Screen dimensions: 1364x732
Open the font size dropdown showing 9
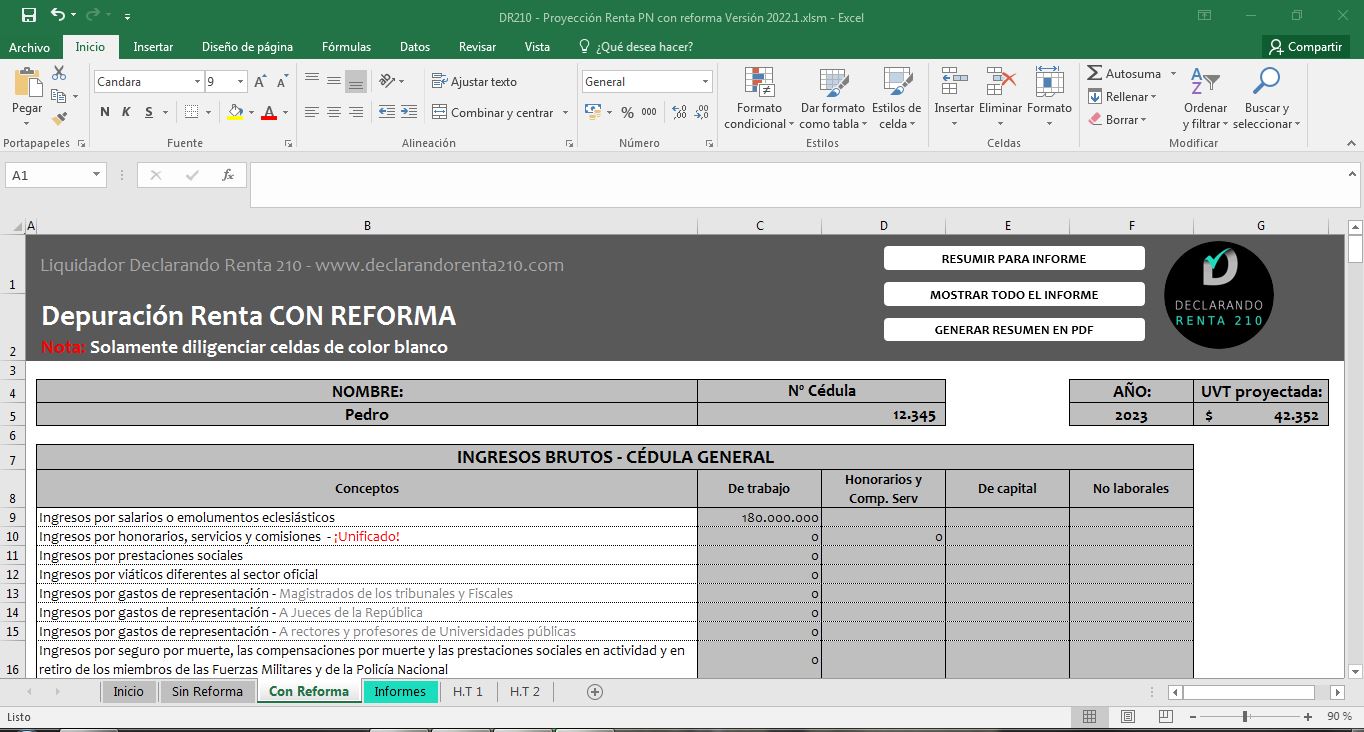coord(240,82)
